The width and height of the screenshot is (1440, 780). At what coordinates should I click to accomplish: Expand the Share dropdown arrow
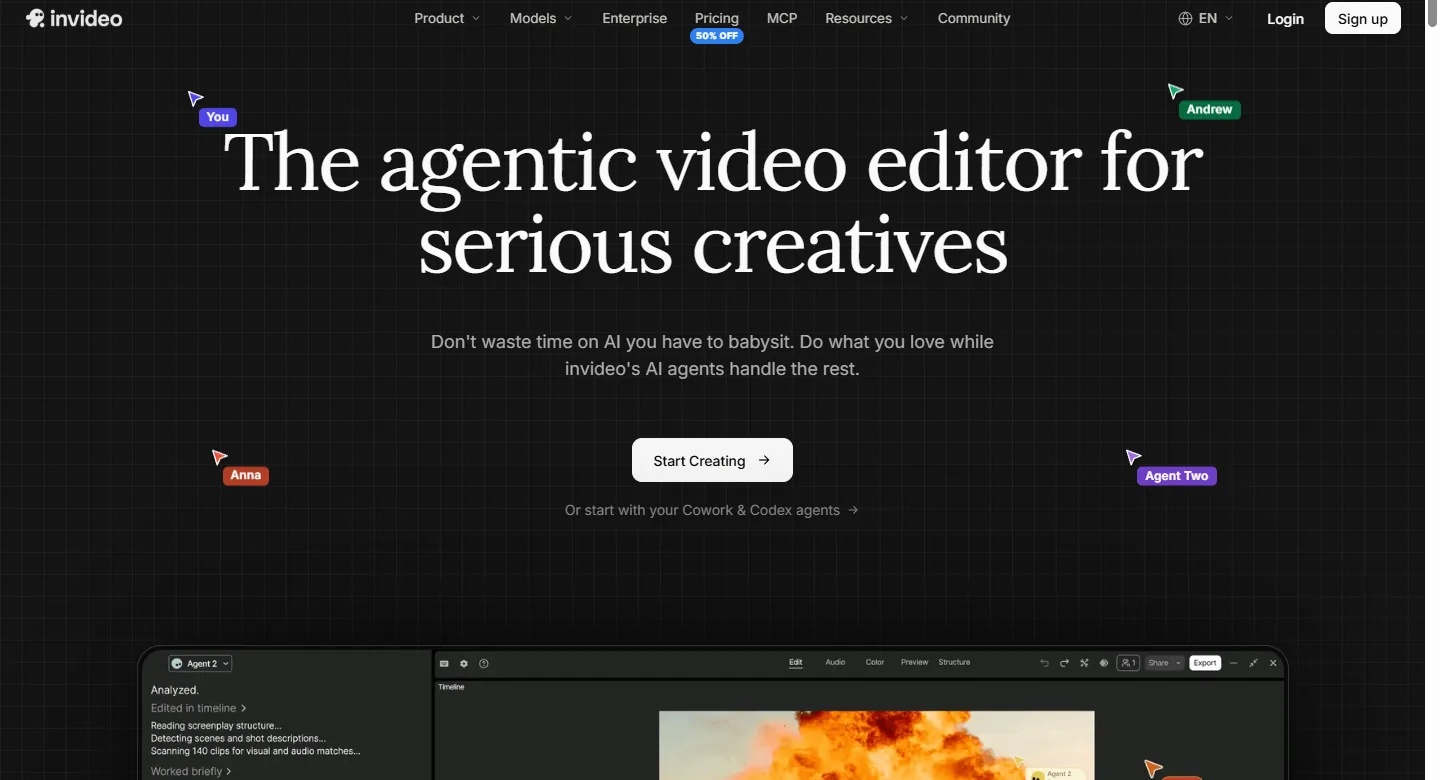click(1178, 663)
